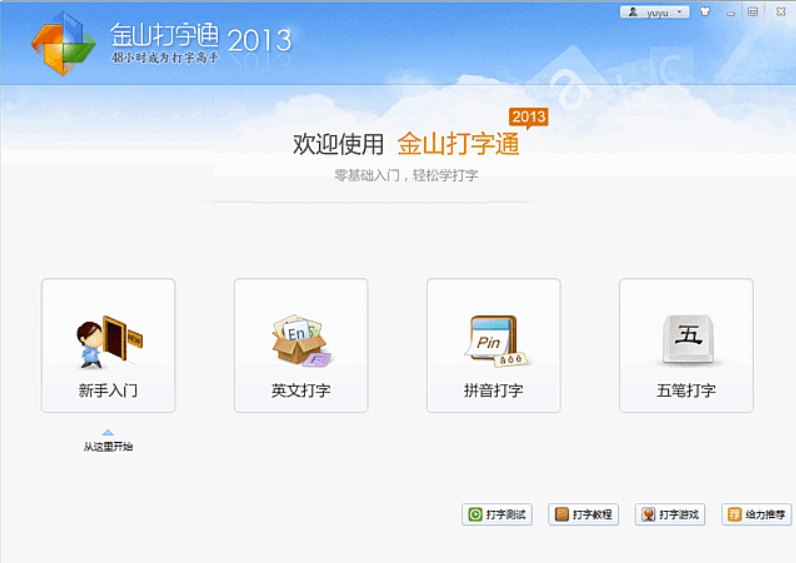The image size is (796, 563).
Task: Click the 欢迎使用 金山打字通 welcome heading
Action: coord(406,144)
